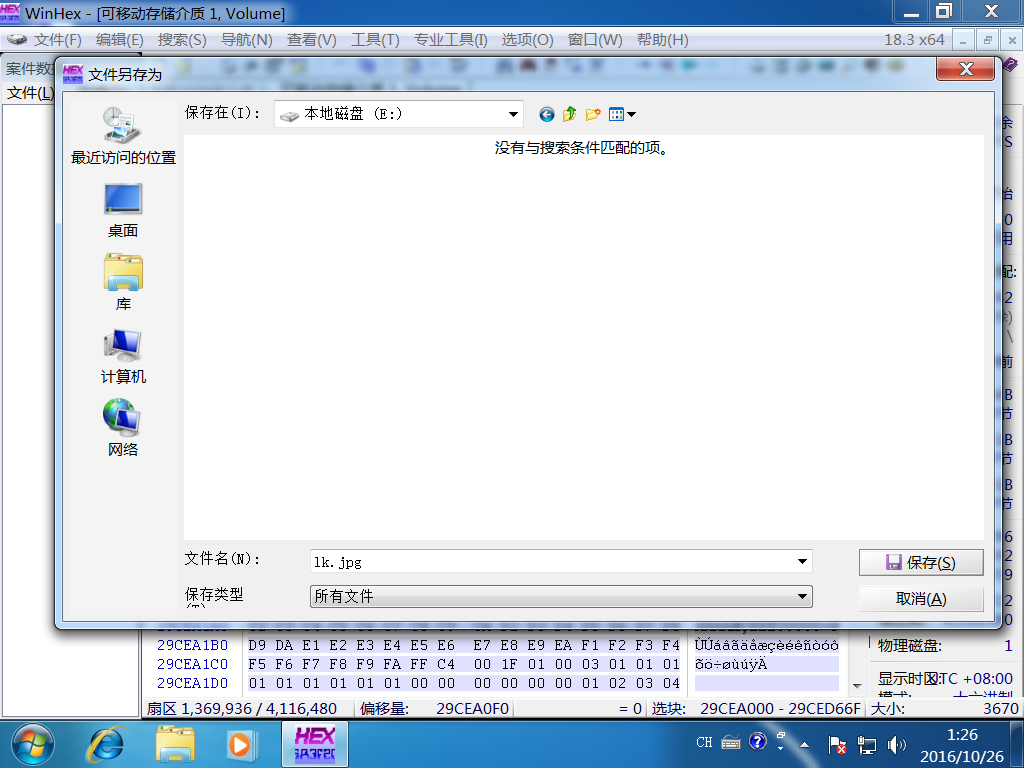Image resolution: width=1024 pixels, height=768 pixels.
Task: Click the offset value 29CEA0F0 in status bar
Action: click(x=472, y=709)
